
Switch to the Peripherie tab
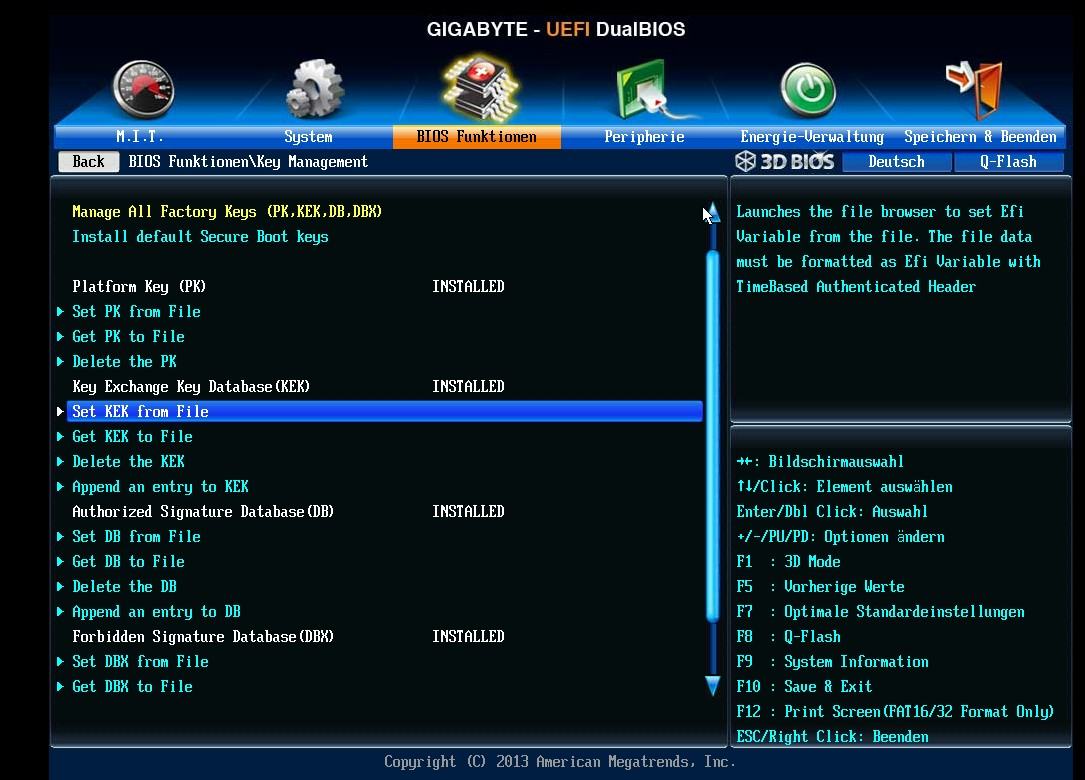pyautogui.click(x=644, y=136)
